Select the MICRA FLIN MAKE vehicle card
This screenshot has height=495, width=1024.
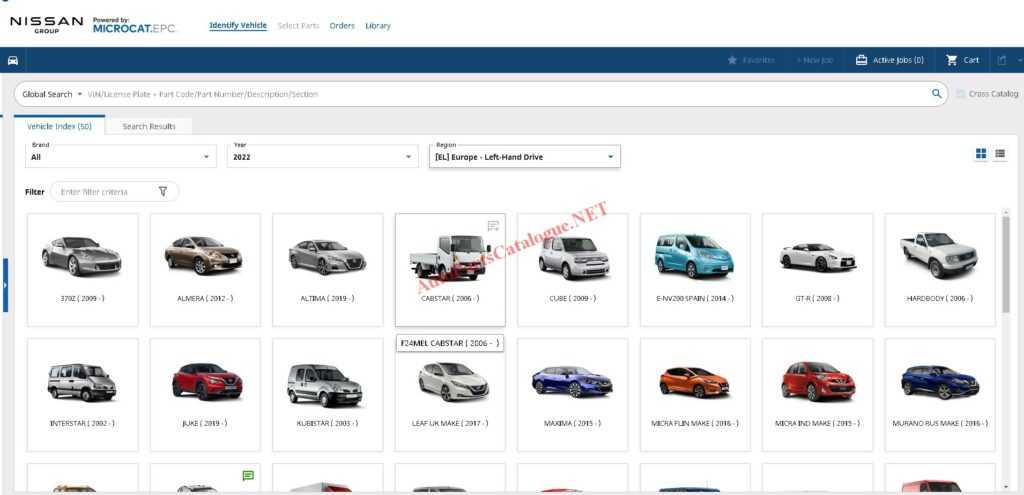695,394
